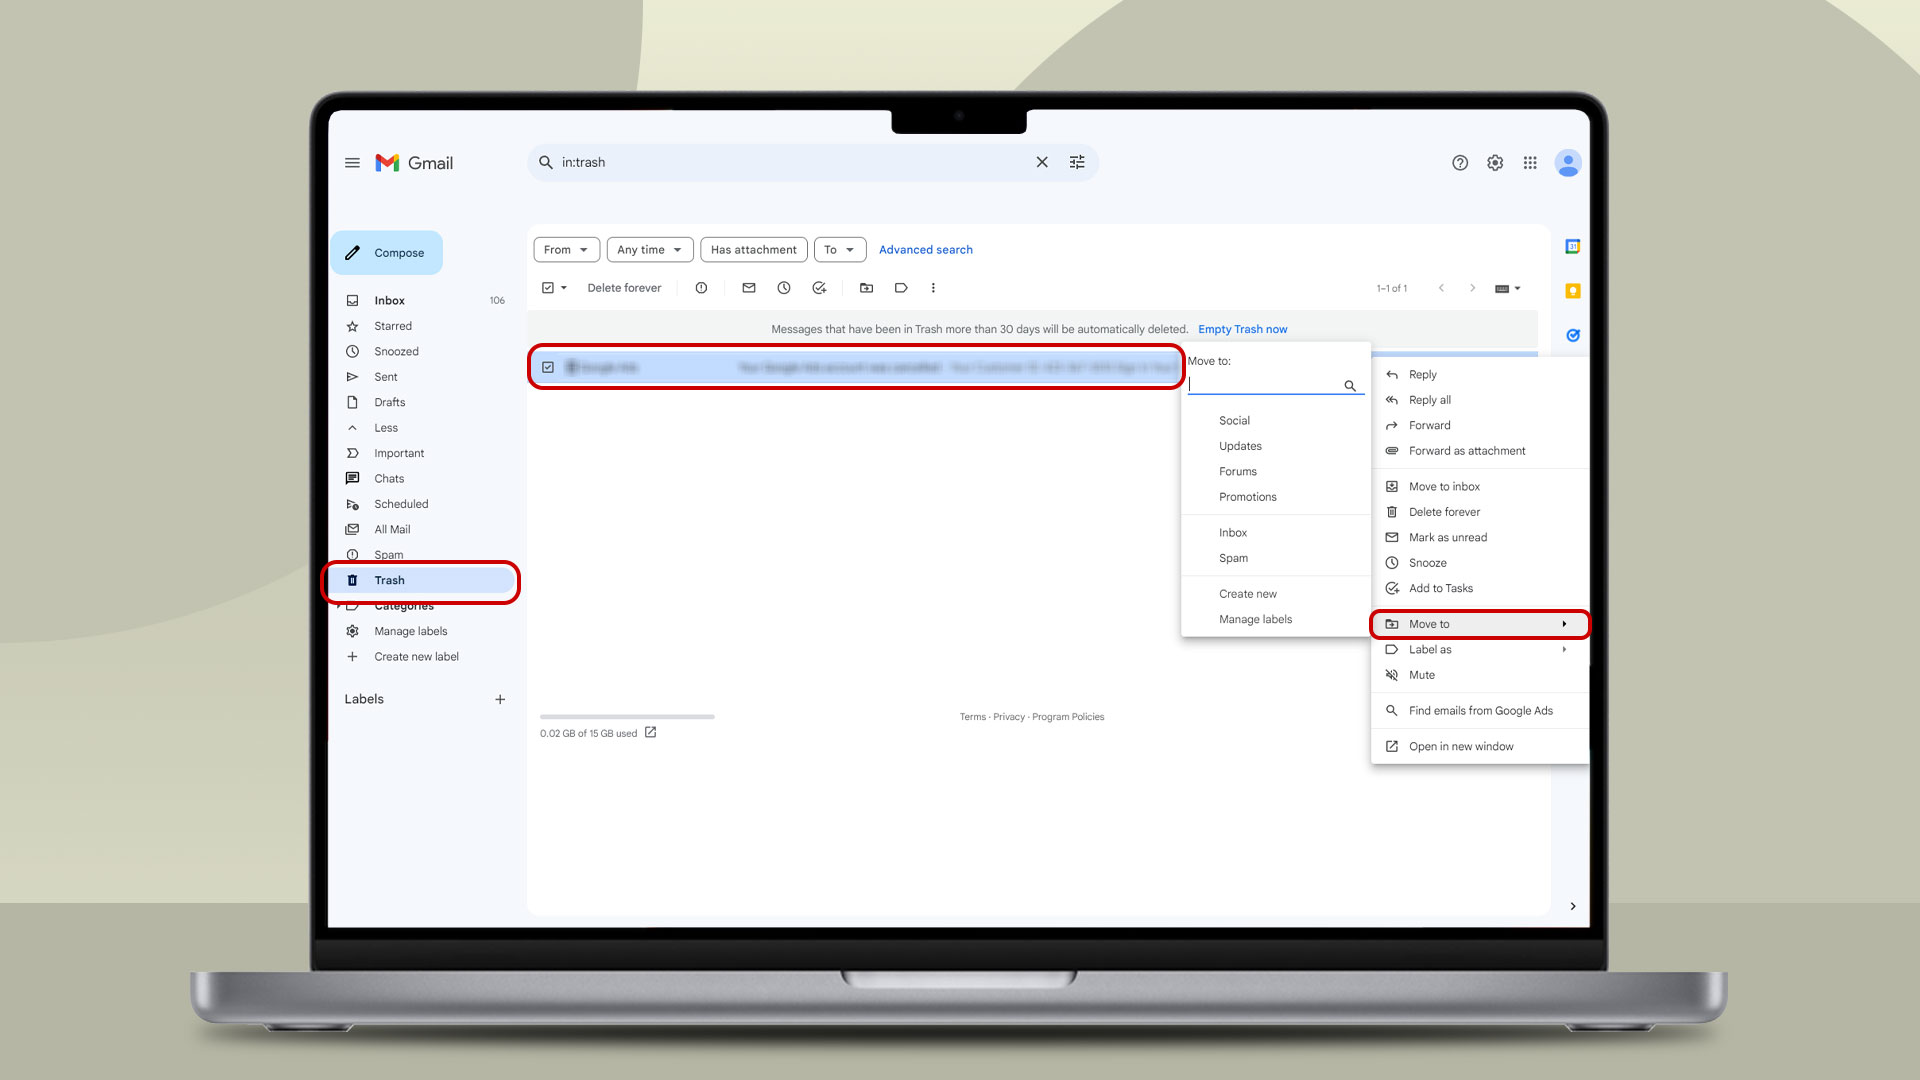Click the compose button to draft email
Viewport: 1920px width, 1080px height.
[x=386, y=252]
